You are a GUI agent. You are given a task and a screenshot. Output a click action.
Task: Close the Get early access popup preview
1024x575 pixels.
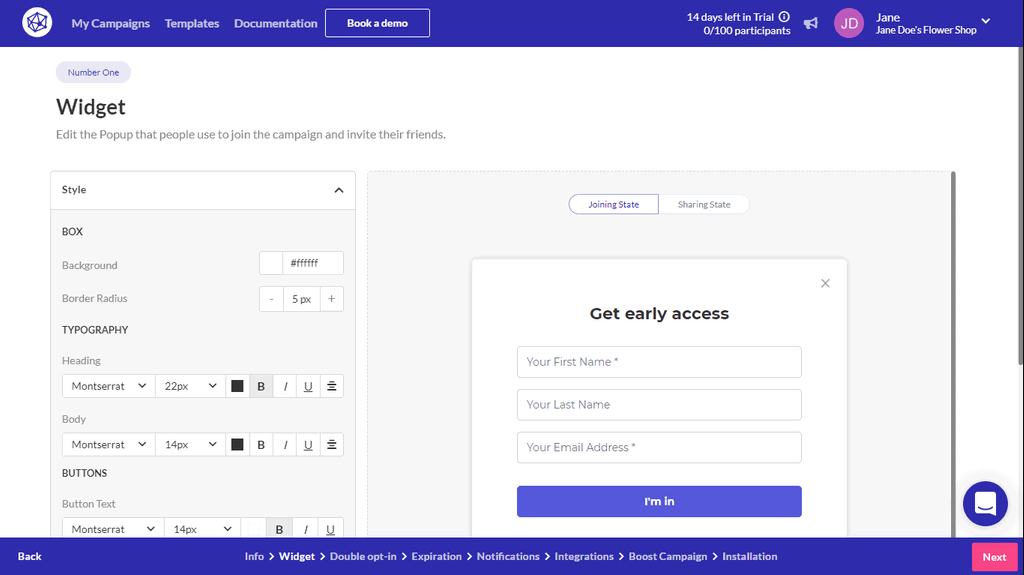825,283
